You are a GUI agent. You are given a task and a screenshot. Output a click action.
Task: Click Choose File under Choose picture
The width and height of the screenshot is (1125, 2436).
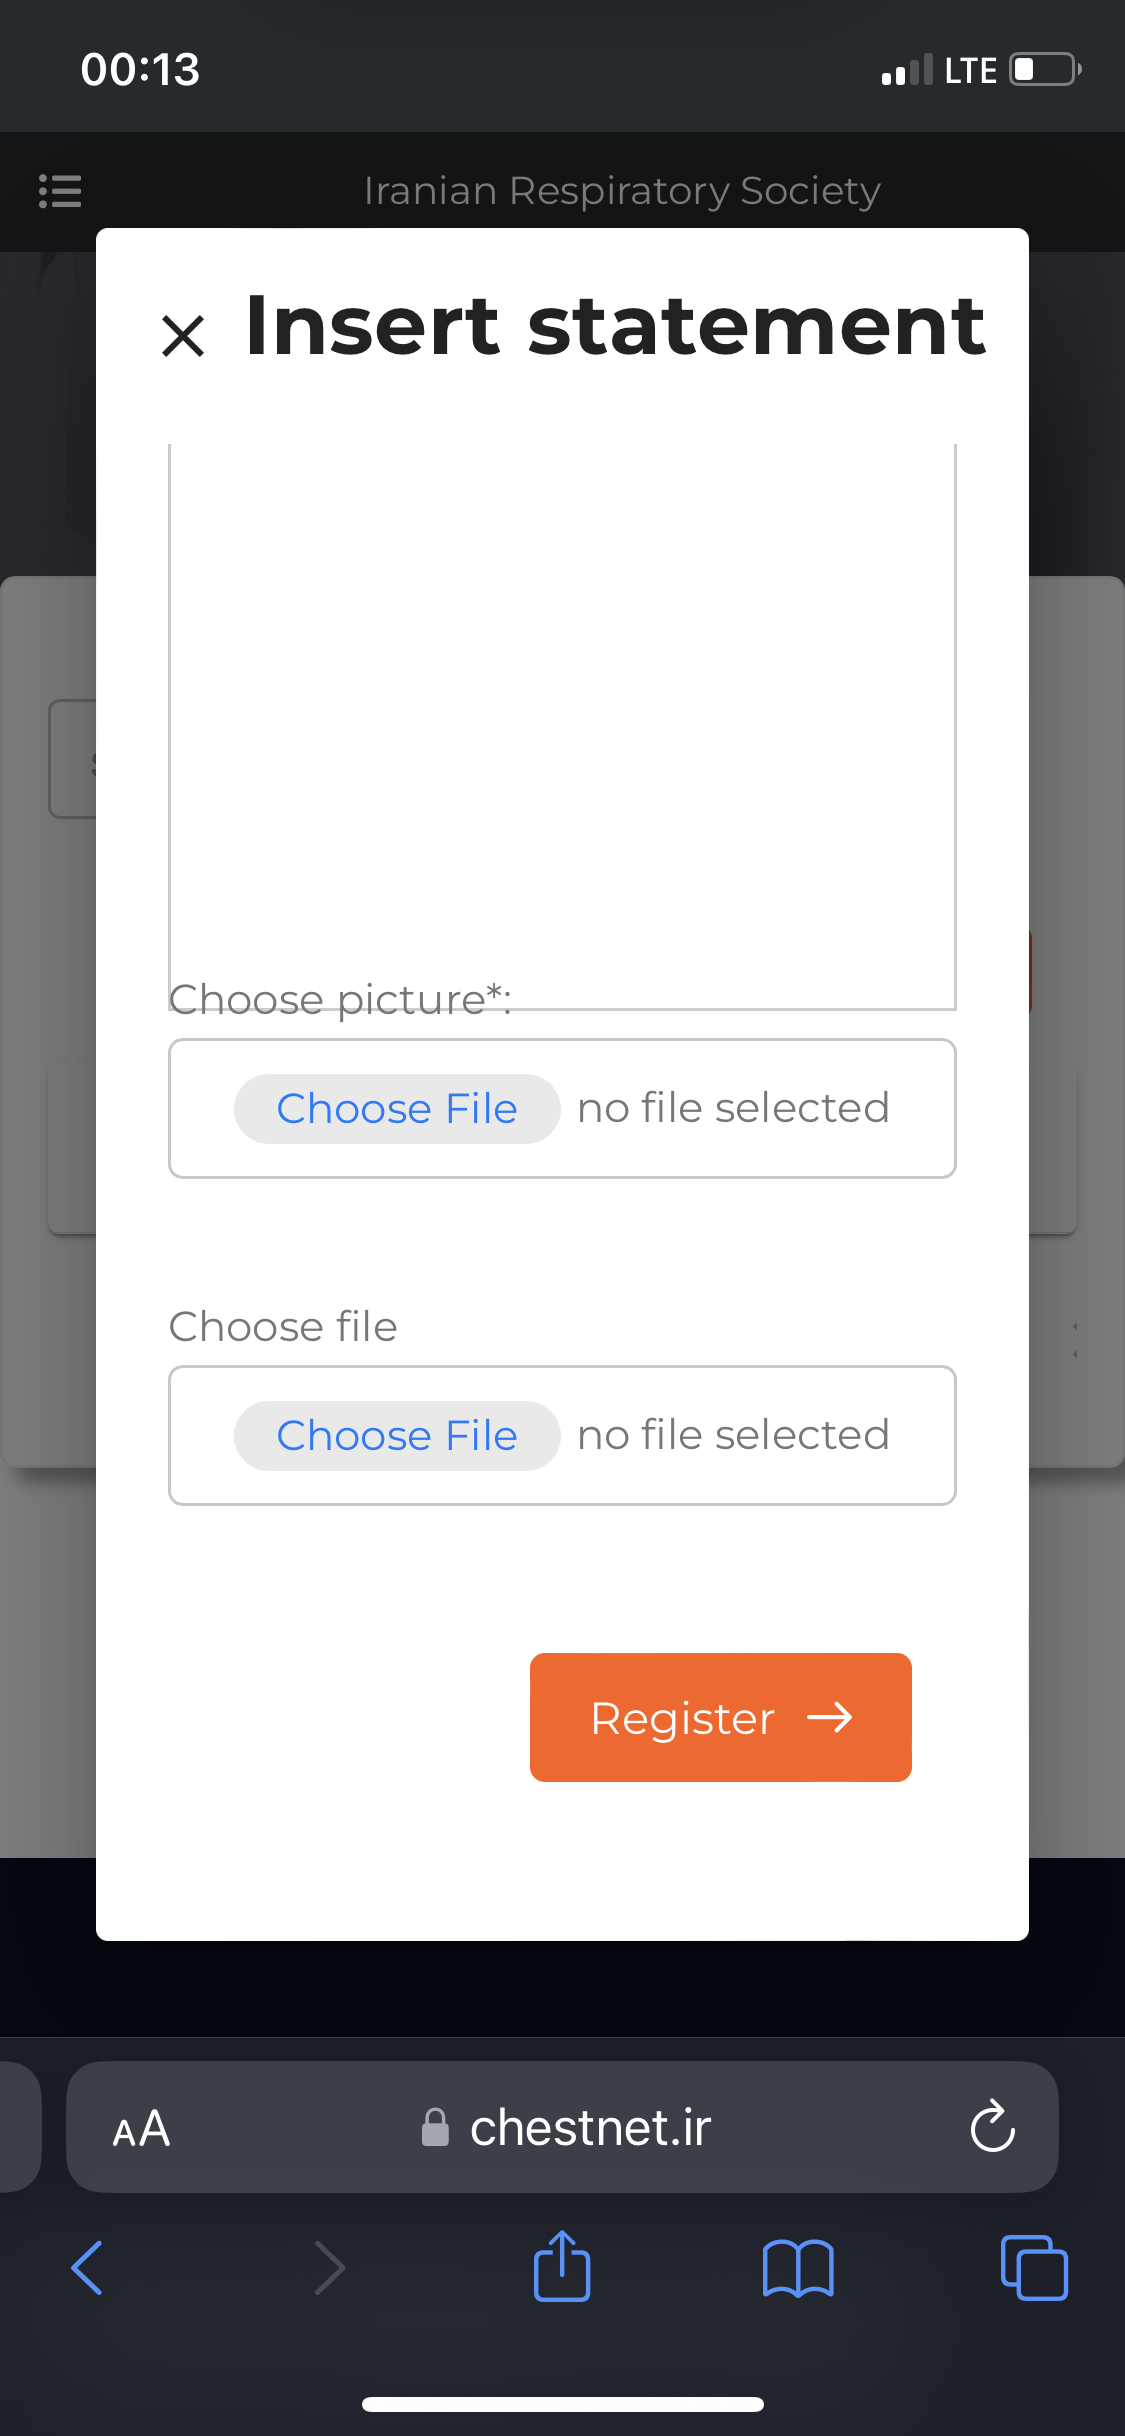pyautogui.click(x=397, y=1109)
